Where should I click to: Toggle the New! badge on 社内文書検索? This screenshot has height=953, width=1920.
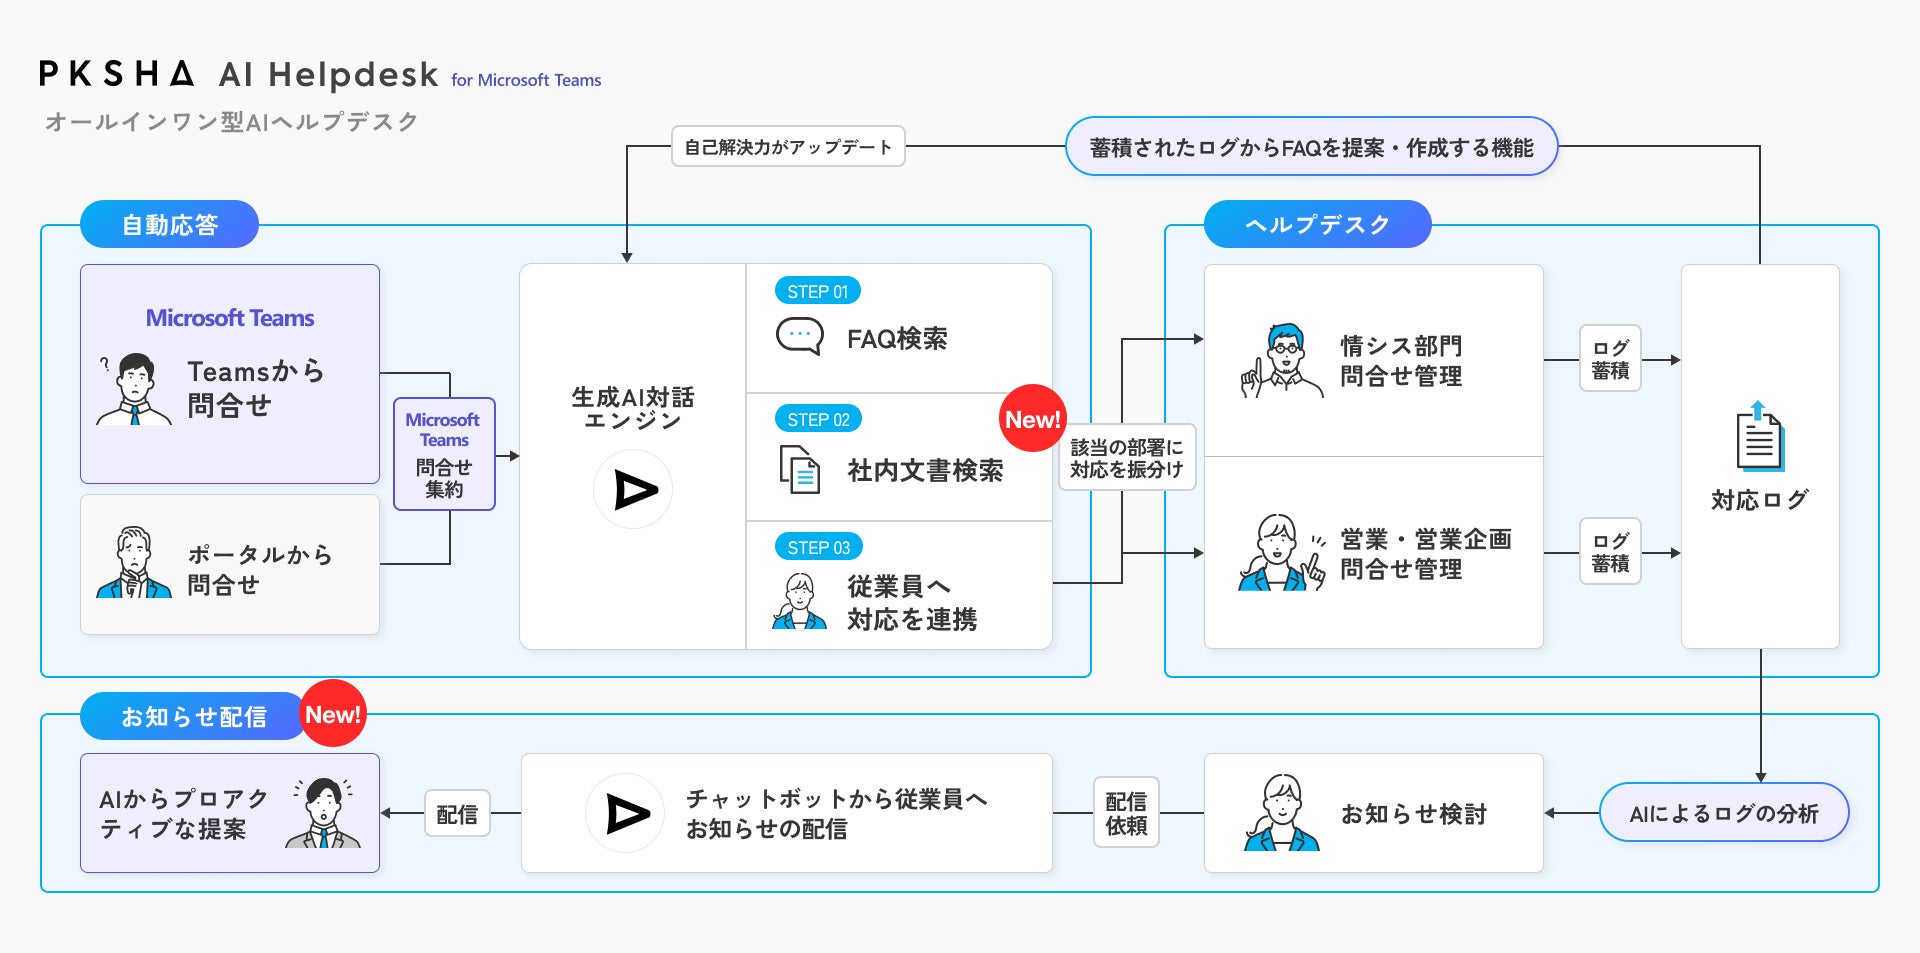1032,419
